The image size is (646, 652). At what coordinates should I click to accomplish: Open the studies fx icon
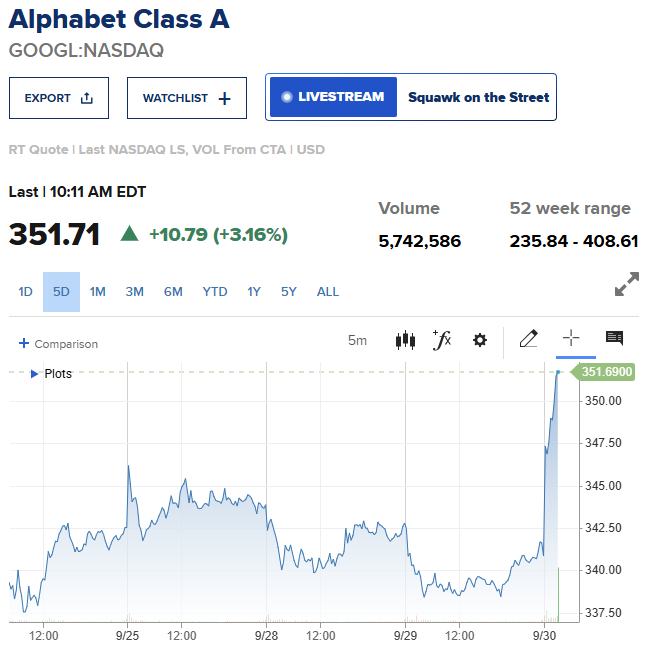pos(442,340)
